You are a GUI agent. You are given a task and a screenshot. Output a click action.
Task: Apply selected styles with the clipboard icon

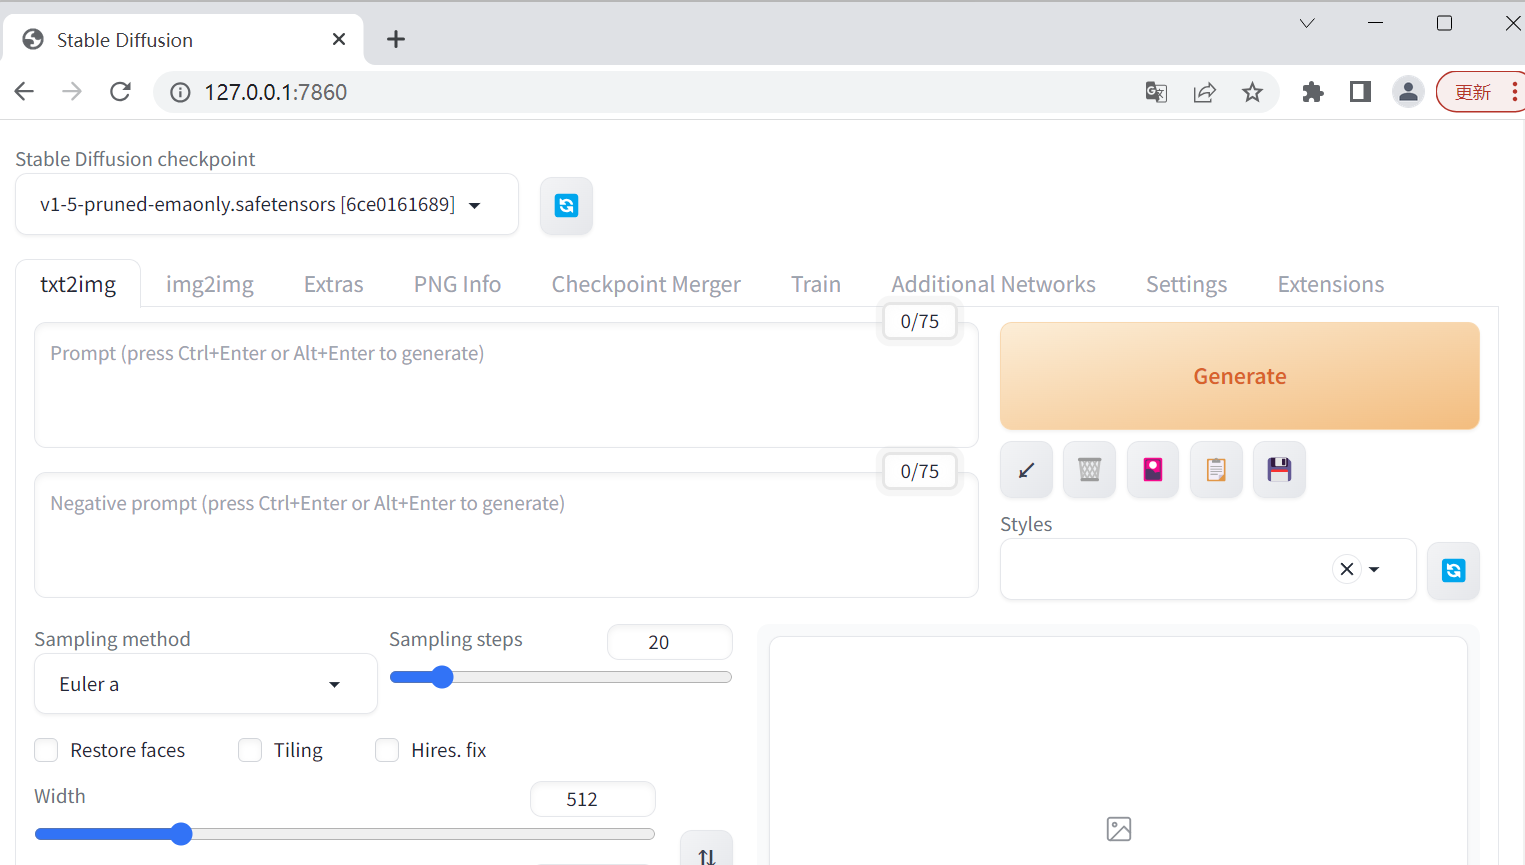[1216, 470]
